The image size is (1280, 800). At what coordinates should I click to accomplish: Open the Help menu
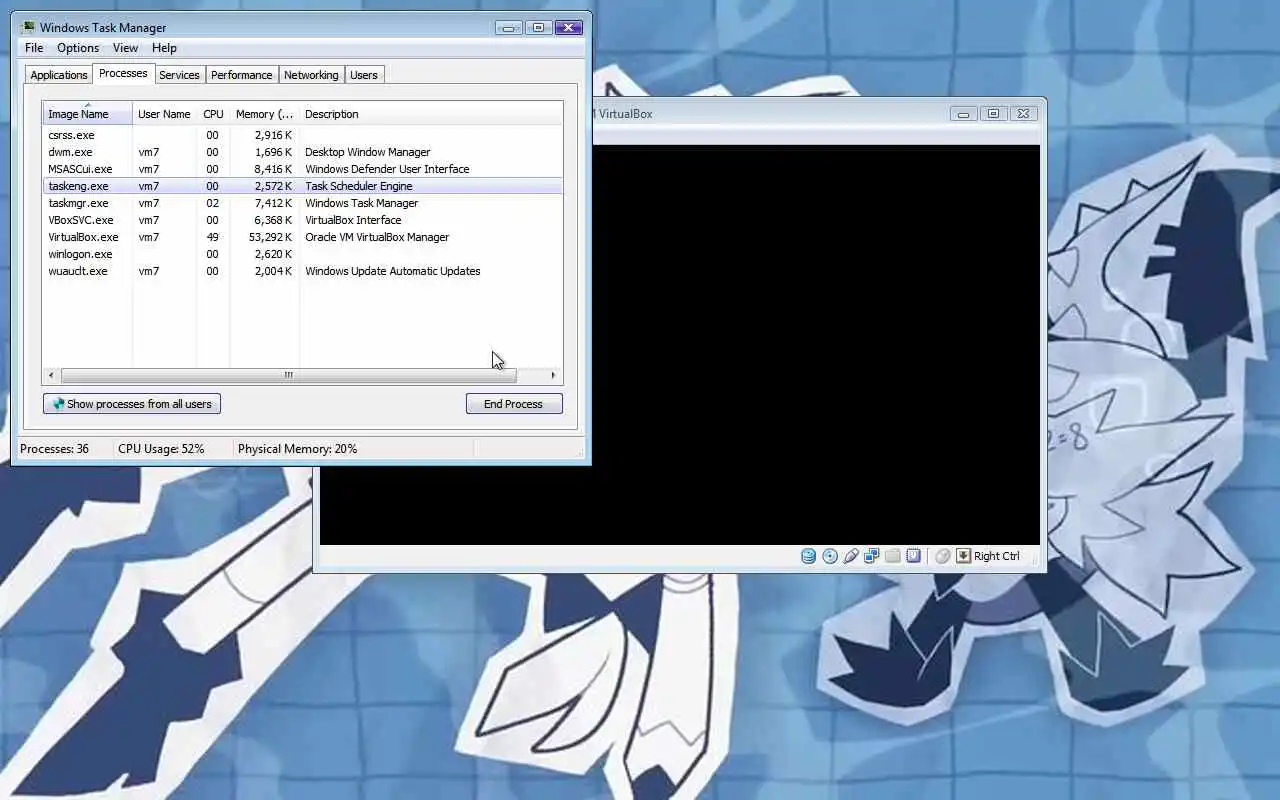(x=164, y=48)
